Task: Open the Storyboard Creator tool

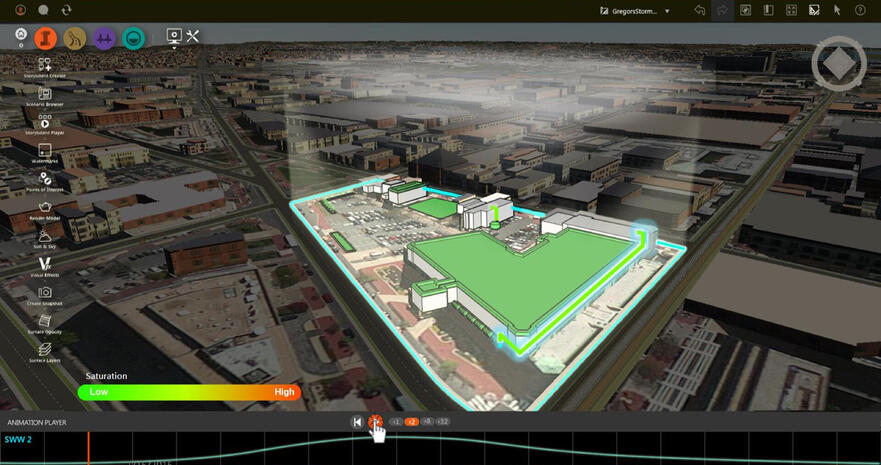Action: pos(44,65)
